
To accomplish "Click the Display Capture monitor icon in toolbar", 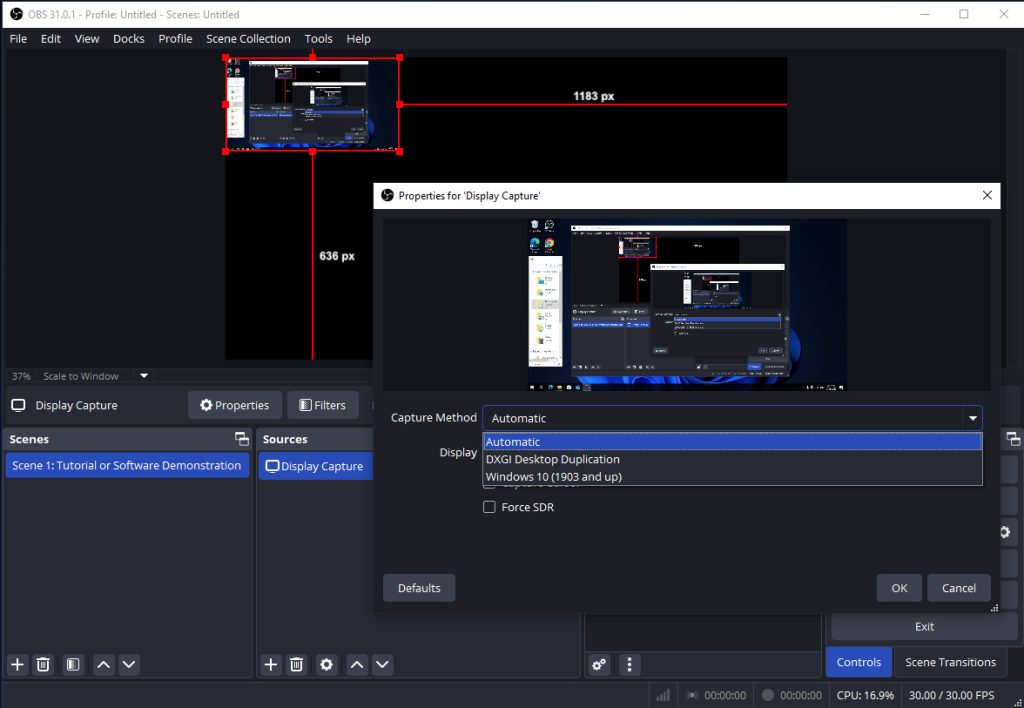I will [18, 405].
